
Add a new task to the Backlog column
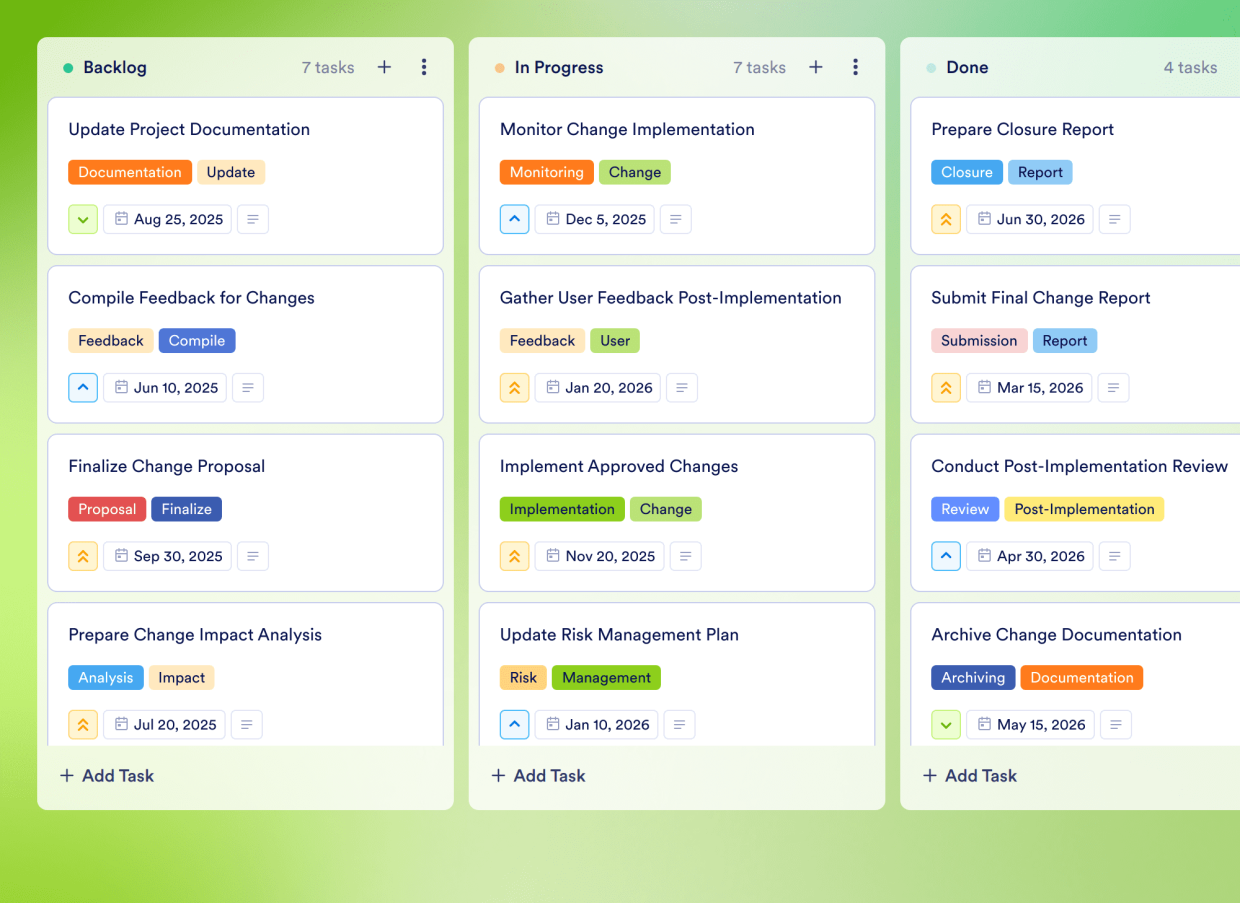click(384, 67)
